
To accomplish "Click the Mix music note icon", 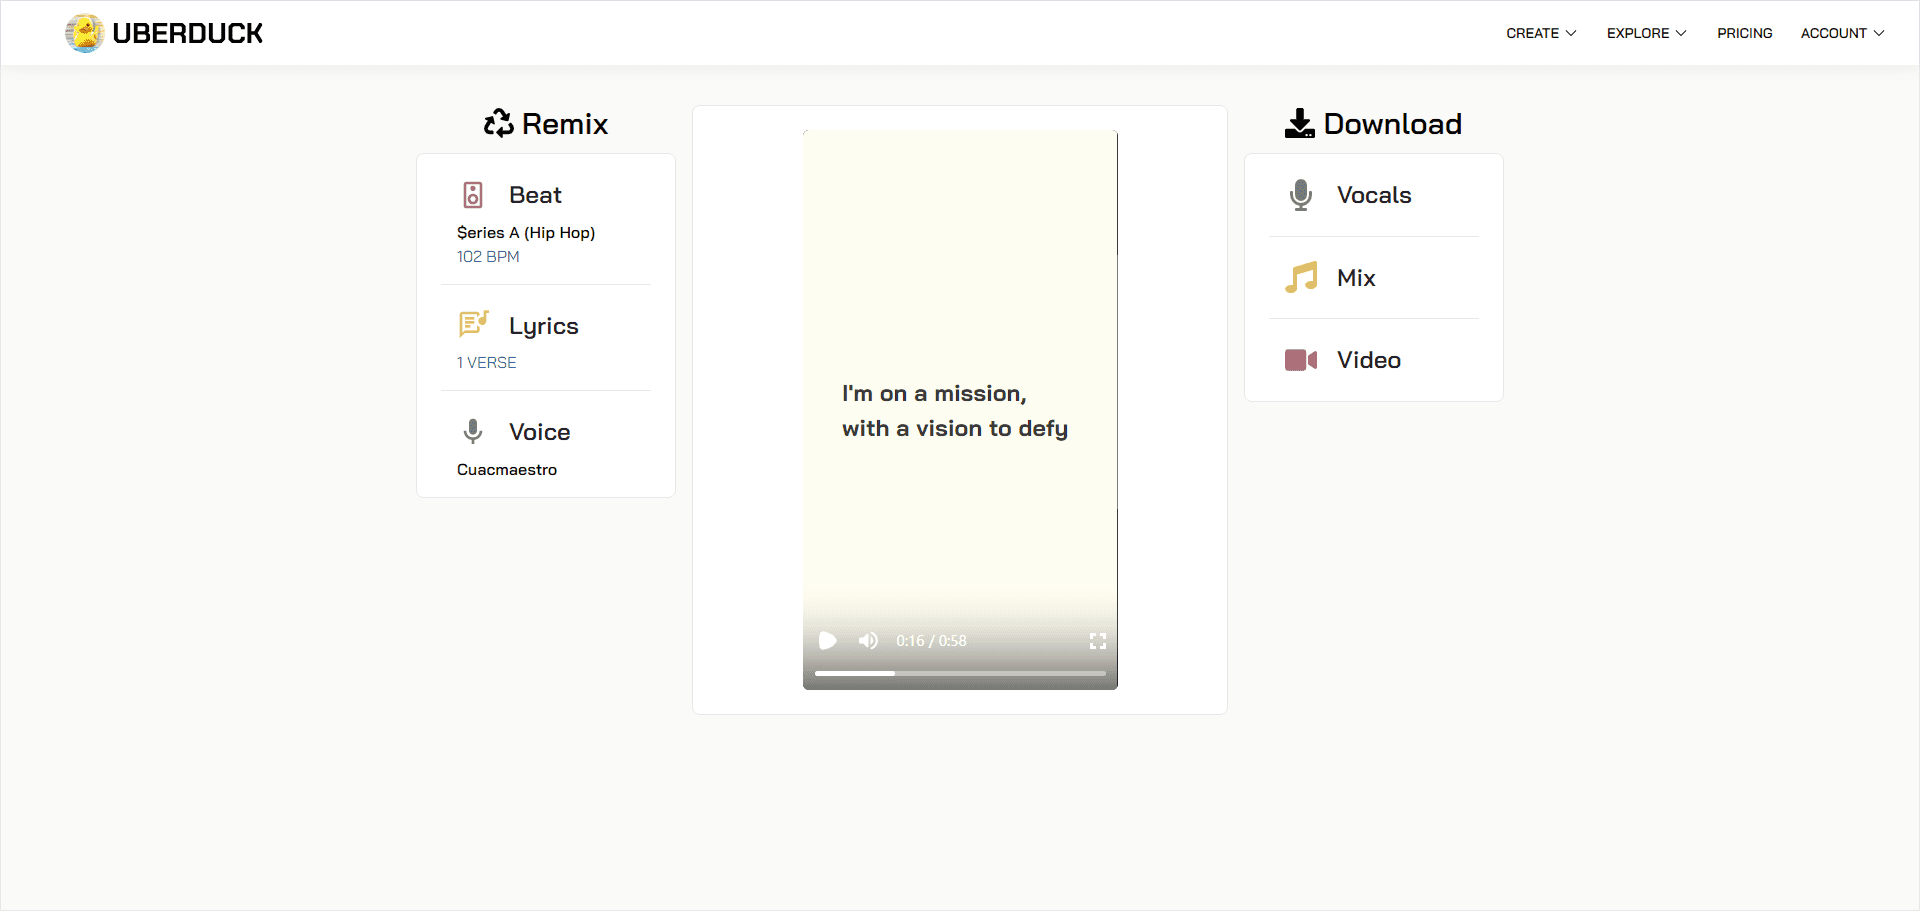I will [x=1301, y=277].
